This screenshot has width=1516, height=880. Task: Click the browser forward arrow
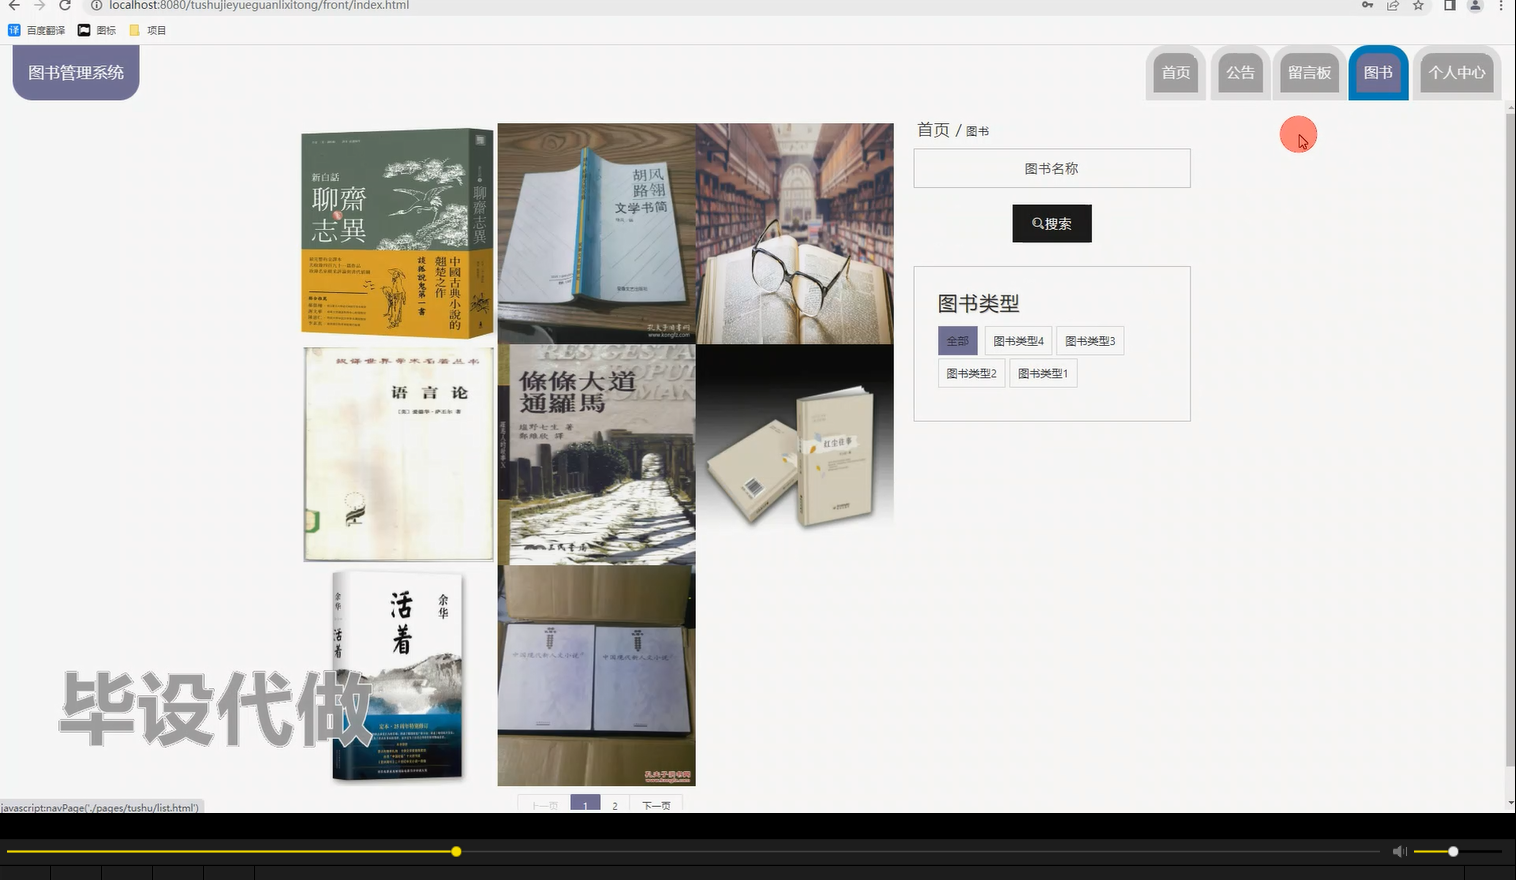pyautogui.click(x=40, y=5)
